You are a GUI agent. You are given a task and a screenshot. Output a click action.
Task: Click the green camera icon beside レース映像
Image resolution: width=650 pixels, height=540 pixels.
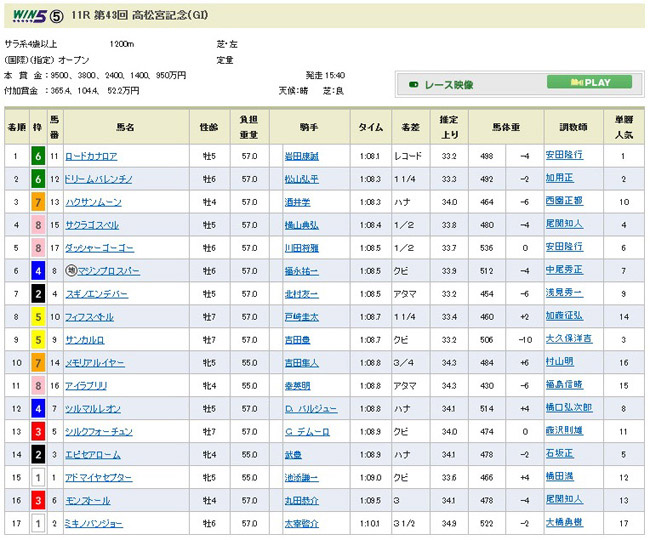coord(413,85)
